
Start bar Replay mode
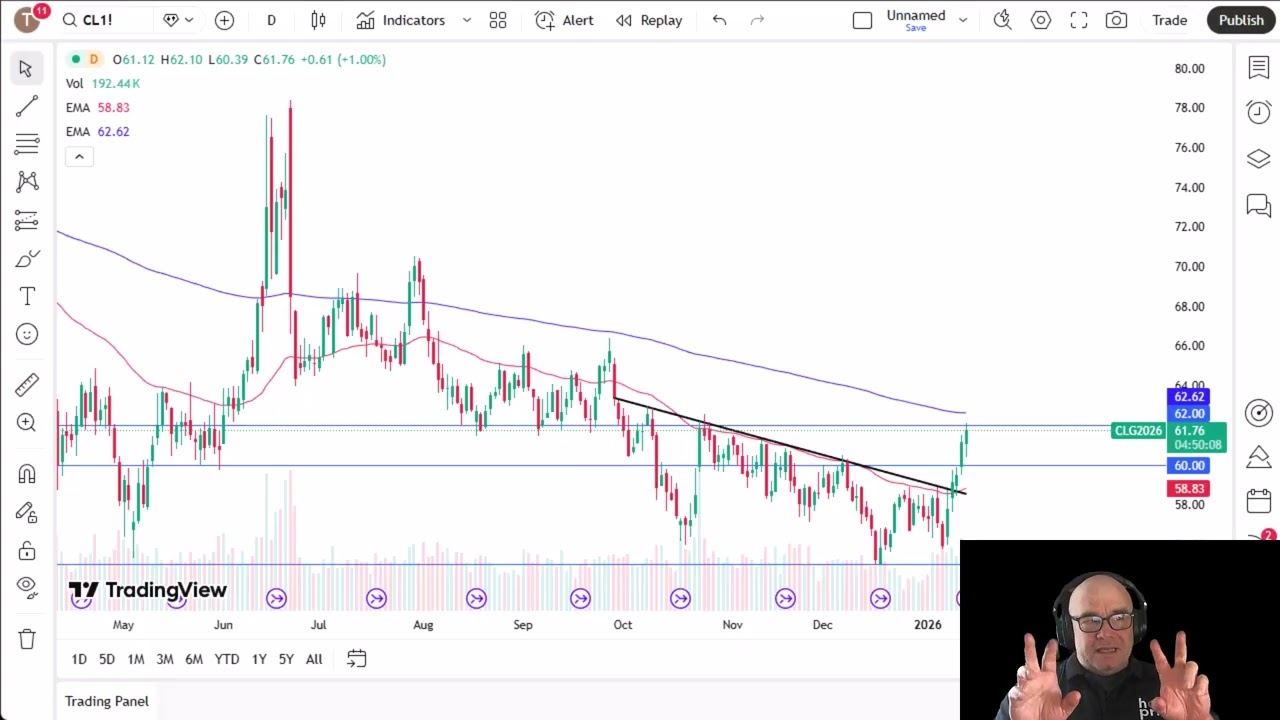(649, 20)
